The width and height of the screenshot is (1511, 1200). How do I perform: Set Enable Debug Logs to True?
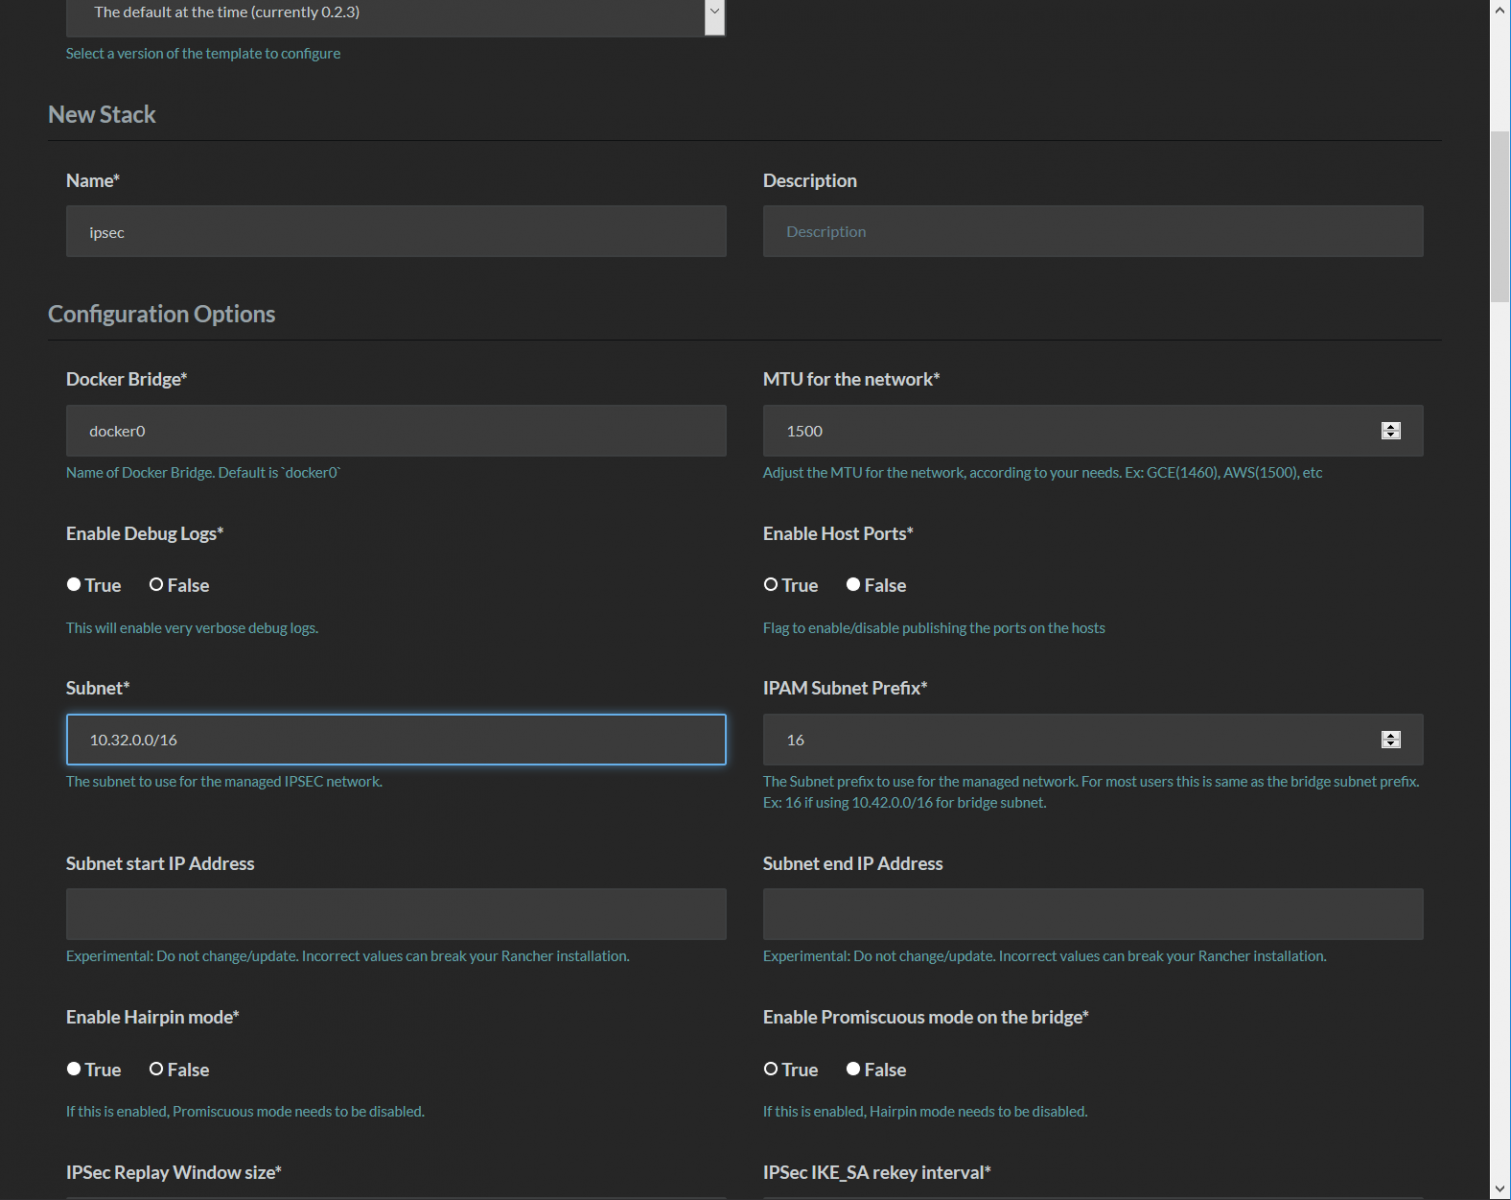(74, 585)
